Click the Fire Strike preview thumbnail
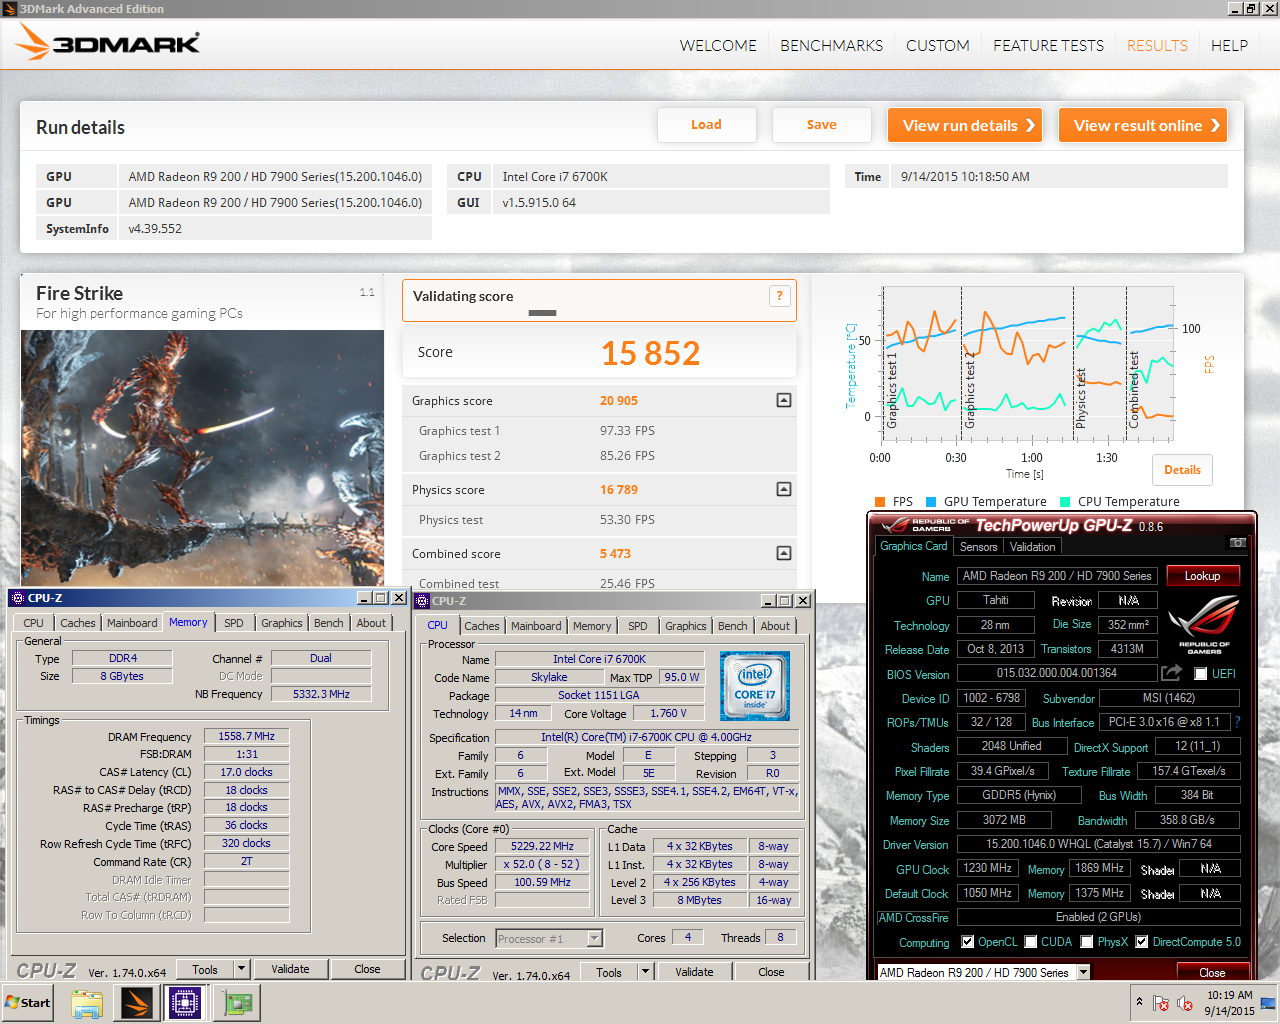Screen dimensions: 1280x1024 point(203,458)
